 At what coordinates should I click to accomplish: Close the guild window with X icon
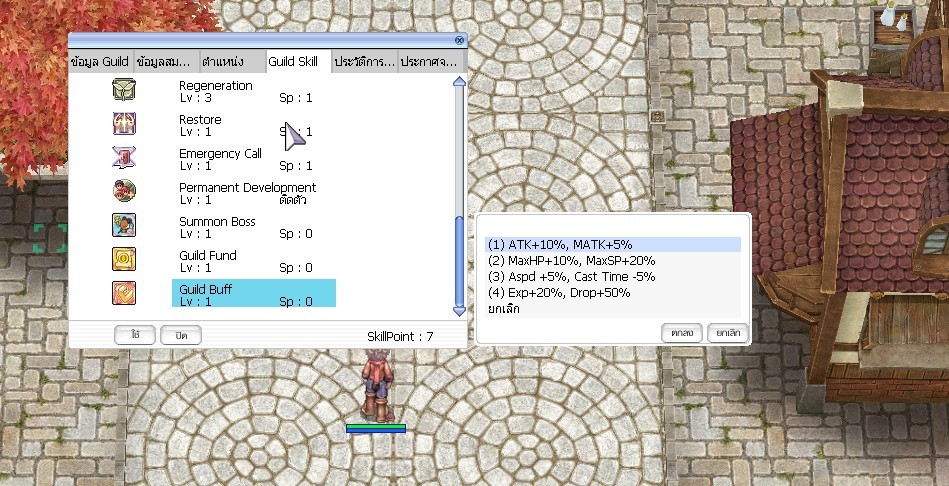click(459, 40)
